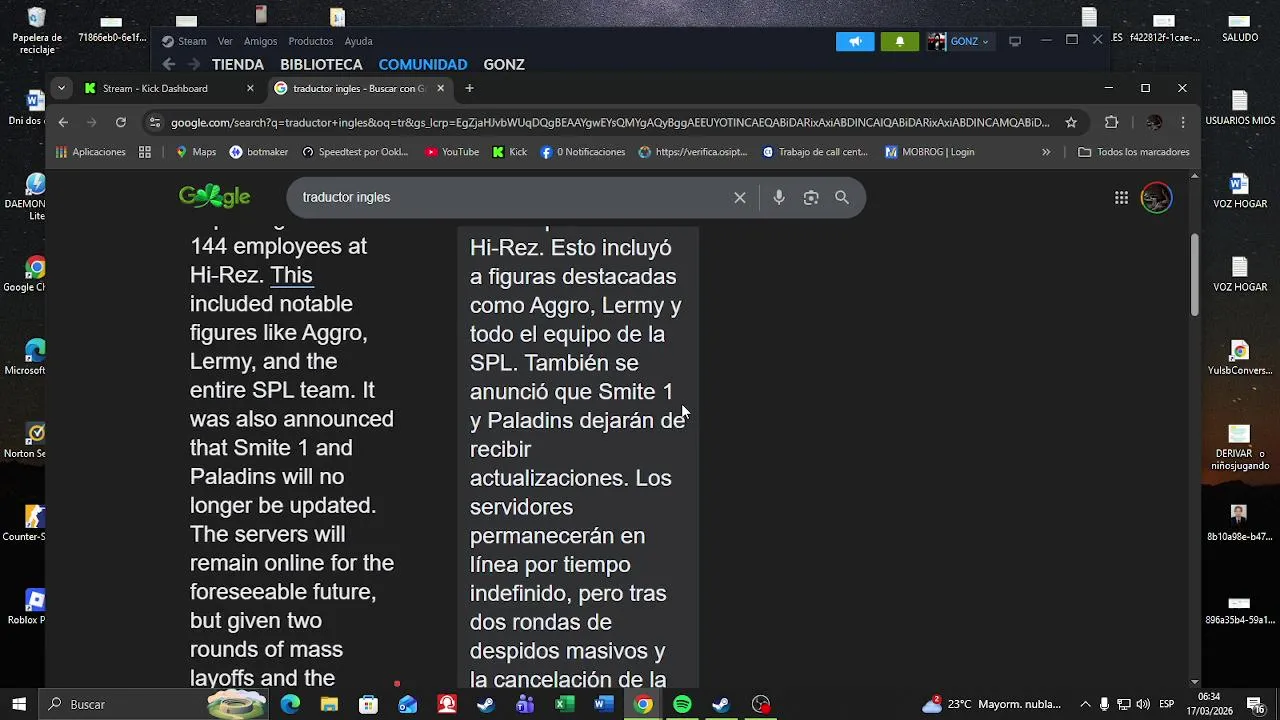This screenshot has width=1280, height=720.
Task: Open File Explorer from the taskbar
Action: (x=329, y=704)
